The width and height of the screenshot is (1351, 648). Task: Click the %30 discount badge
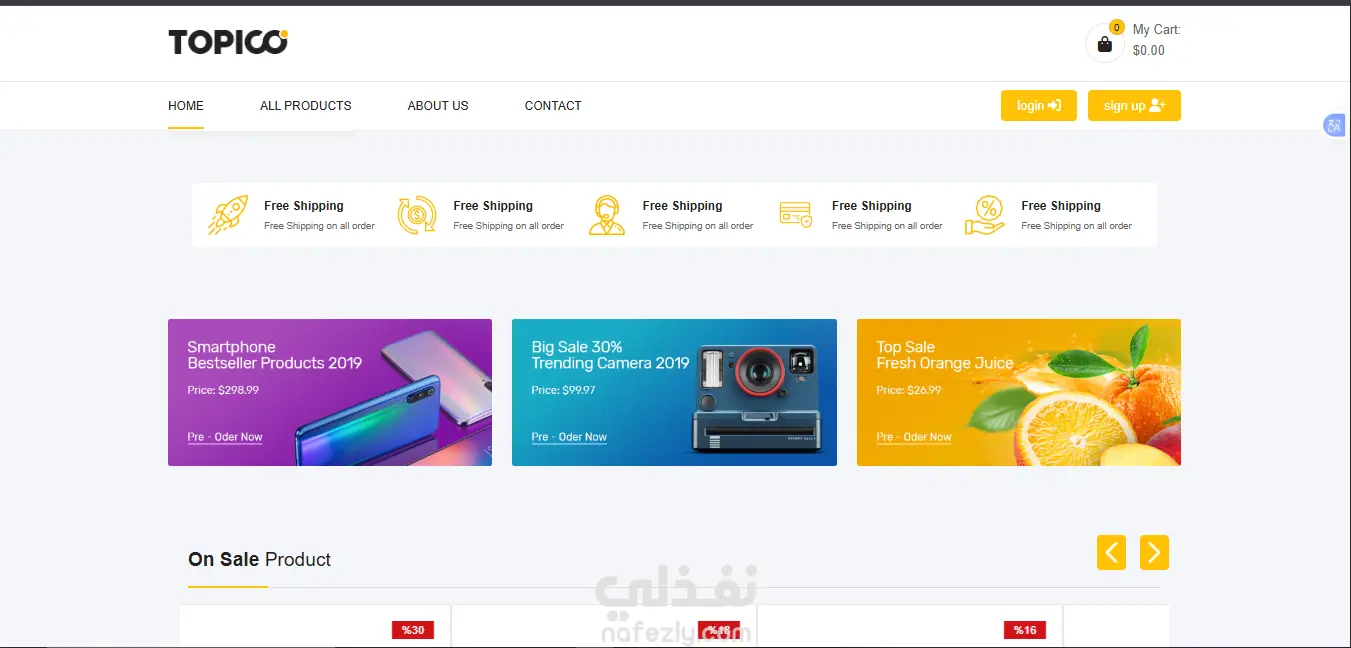(x=413, y=630)
